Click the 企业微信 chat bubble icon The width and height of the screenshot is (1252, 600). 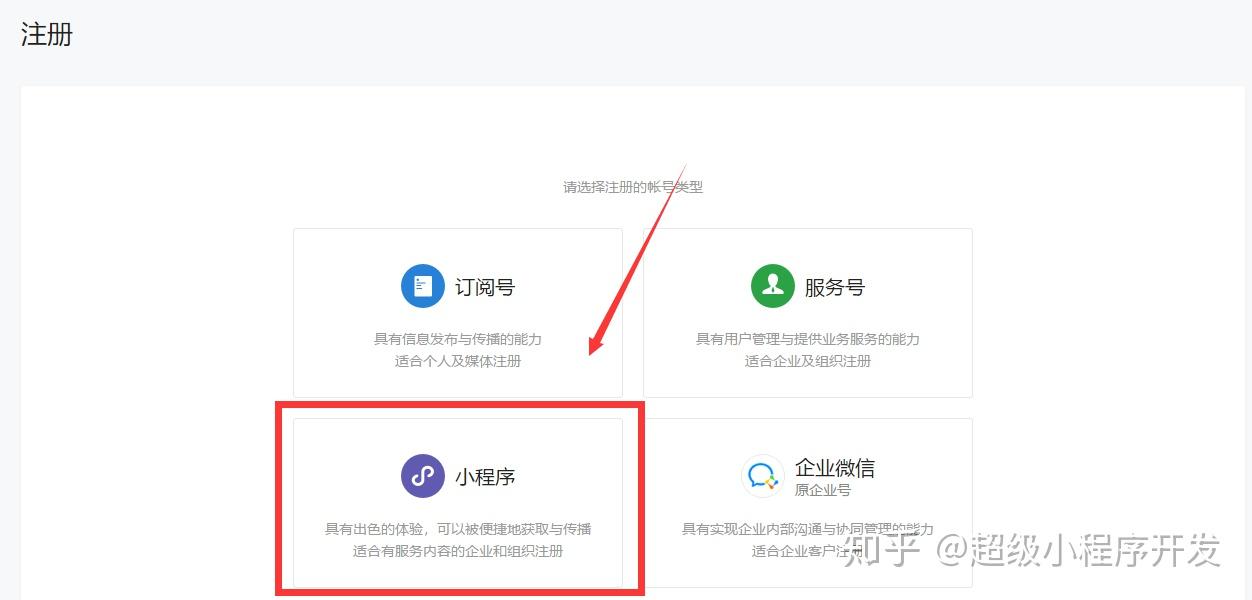click(762, 476)
